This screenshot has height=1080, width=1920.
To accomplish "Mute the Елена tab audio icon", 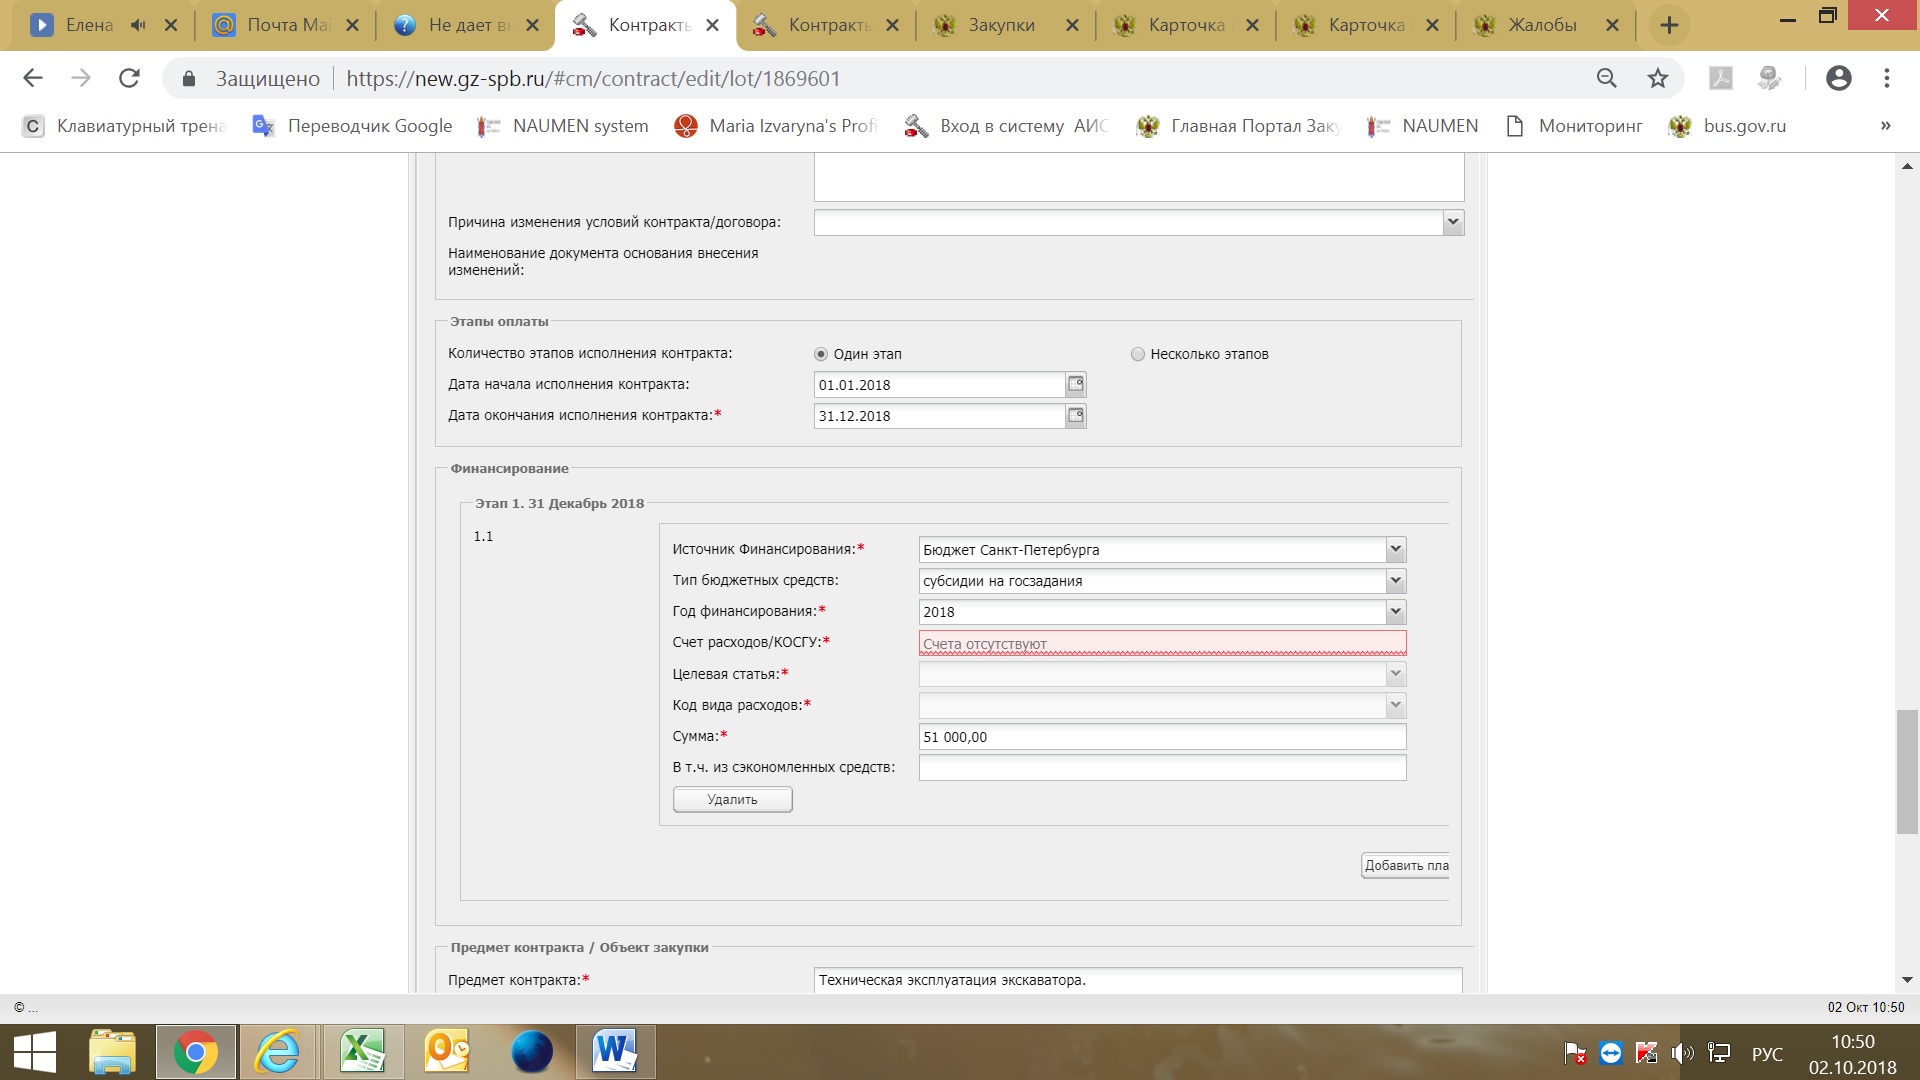I will click(x=138, y=25).
